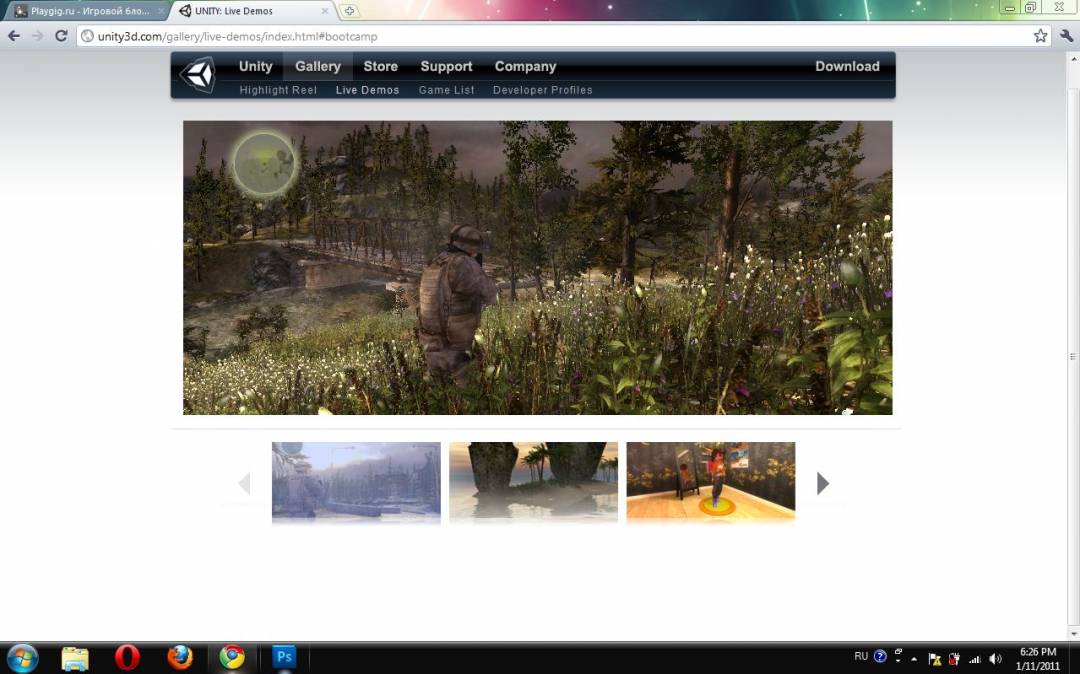The height and width of the screenshot is (674, 1080).
Task: Click the page vertical scrollbar
Action: pyautogui.click(x=1073, y=356)
